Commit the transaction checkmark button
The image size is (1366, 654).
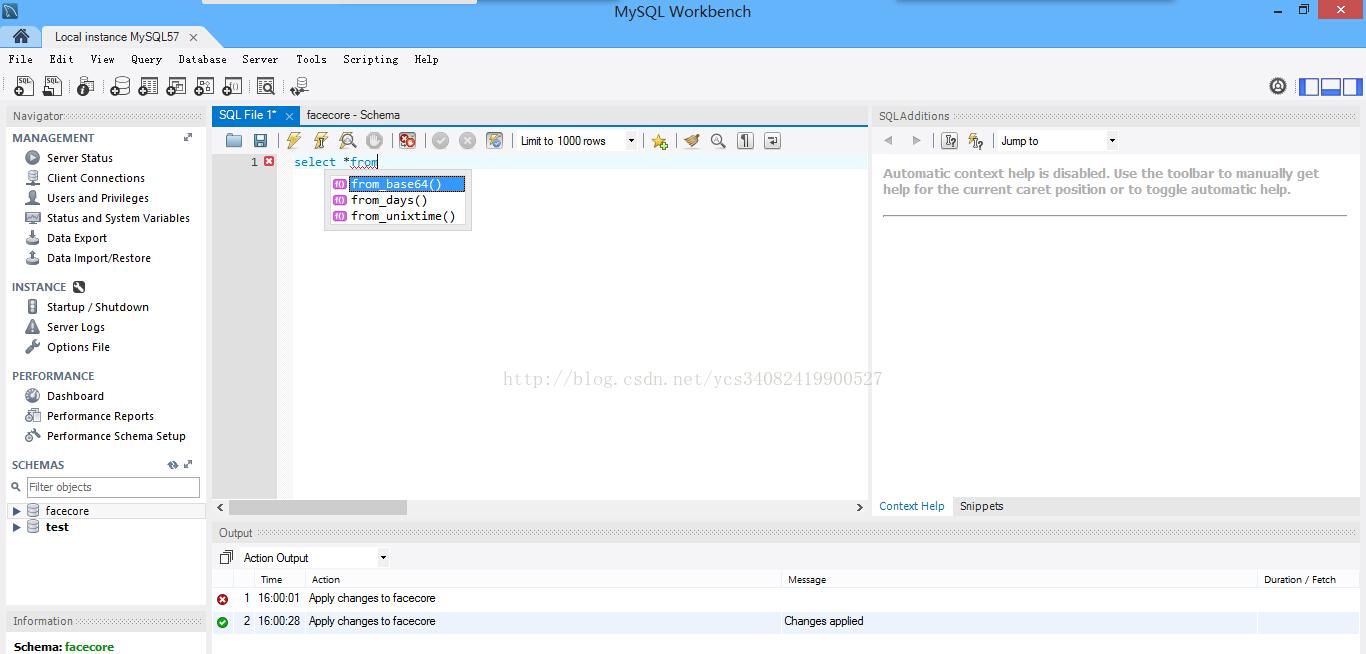tap(440, 141)
